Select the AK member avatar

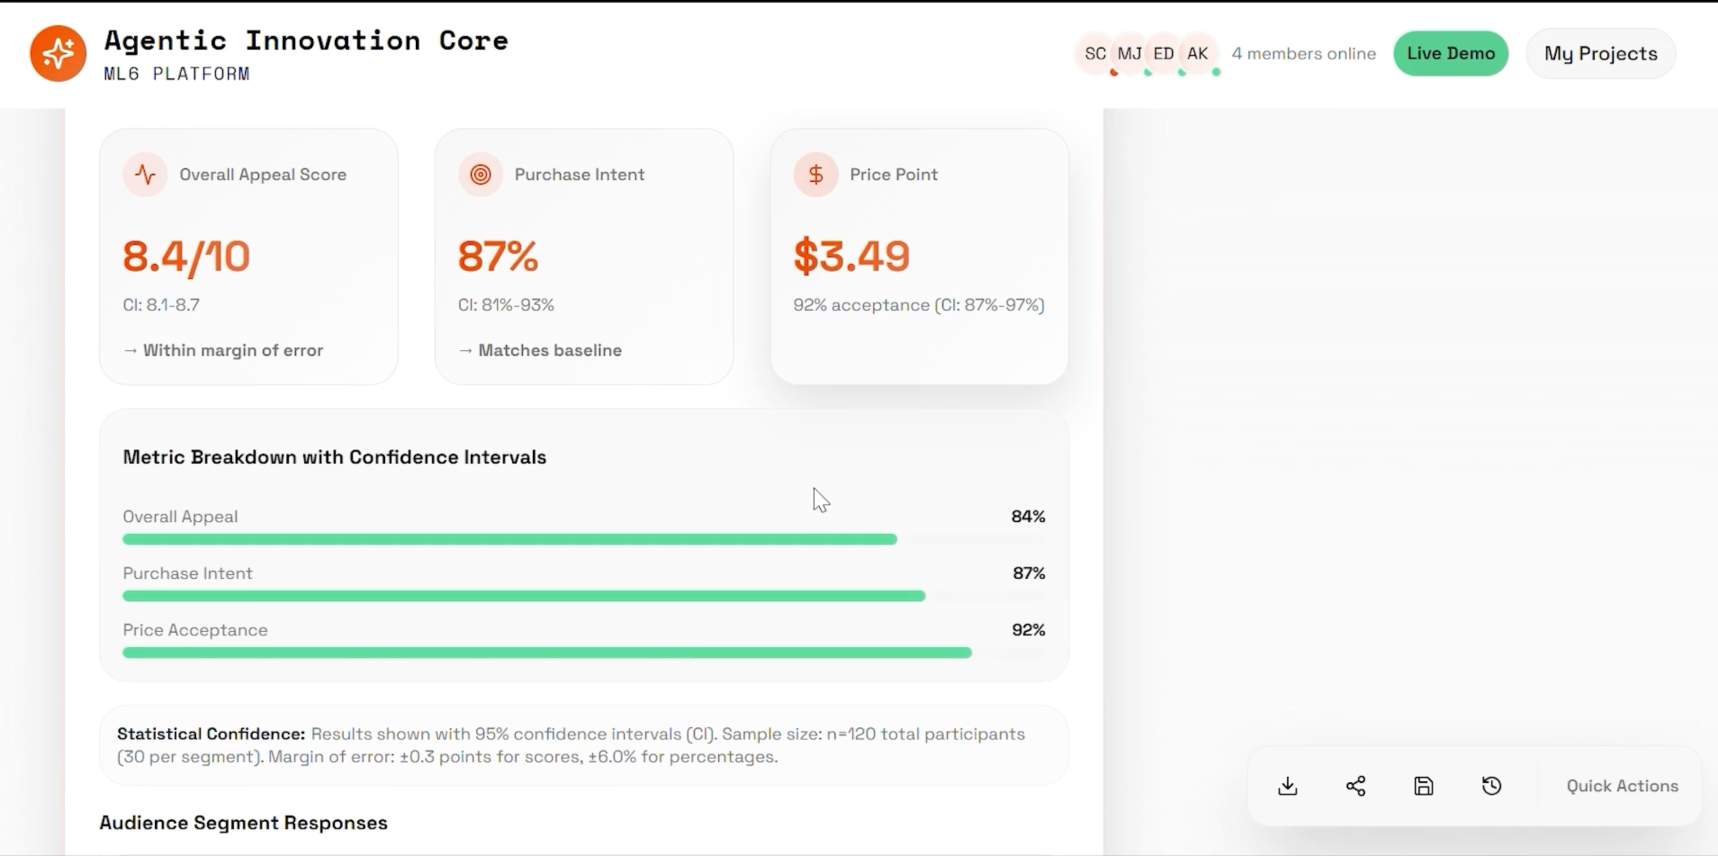coord(1198,54)
